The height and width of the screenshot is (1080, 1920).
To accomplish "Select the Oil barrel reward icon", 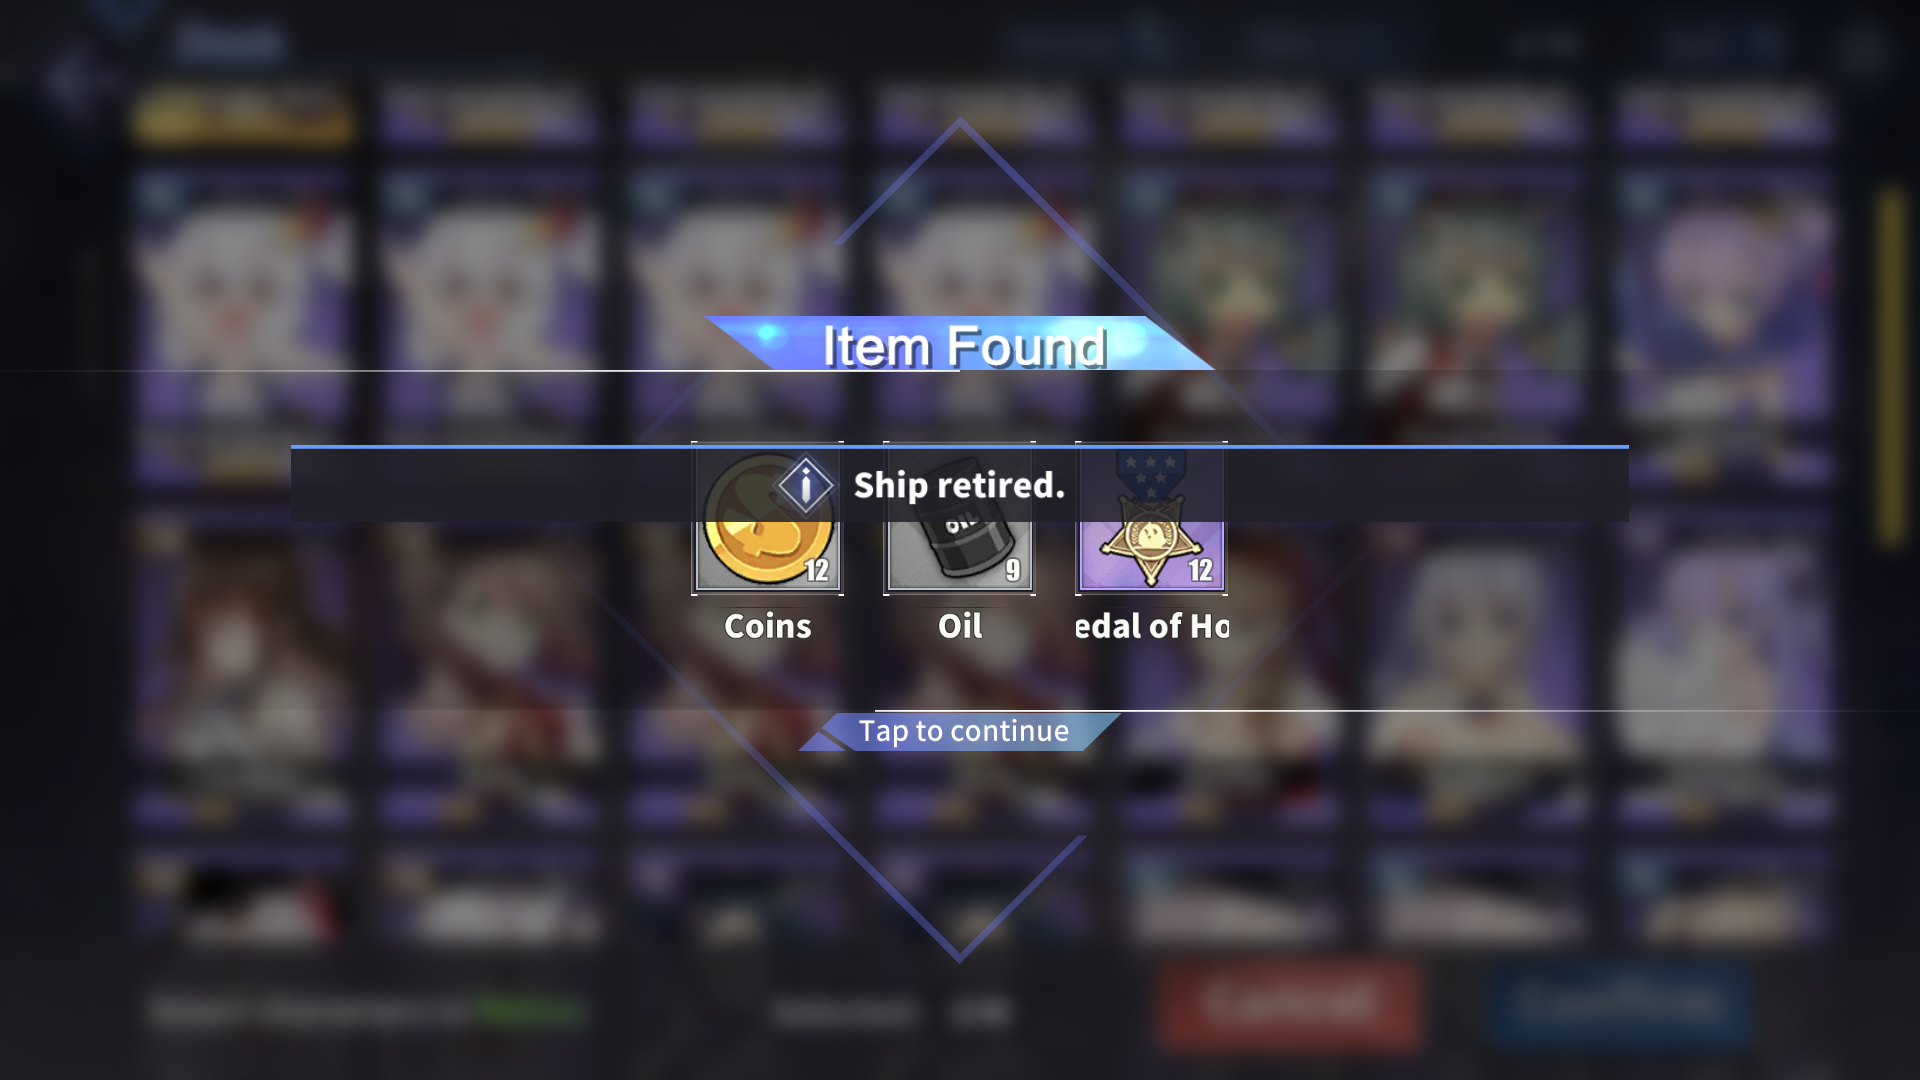I will click(x=959, y=519).
